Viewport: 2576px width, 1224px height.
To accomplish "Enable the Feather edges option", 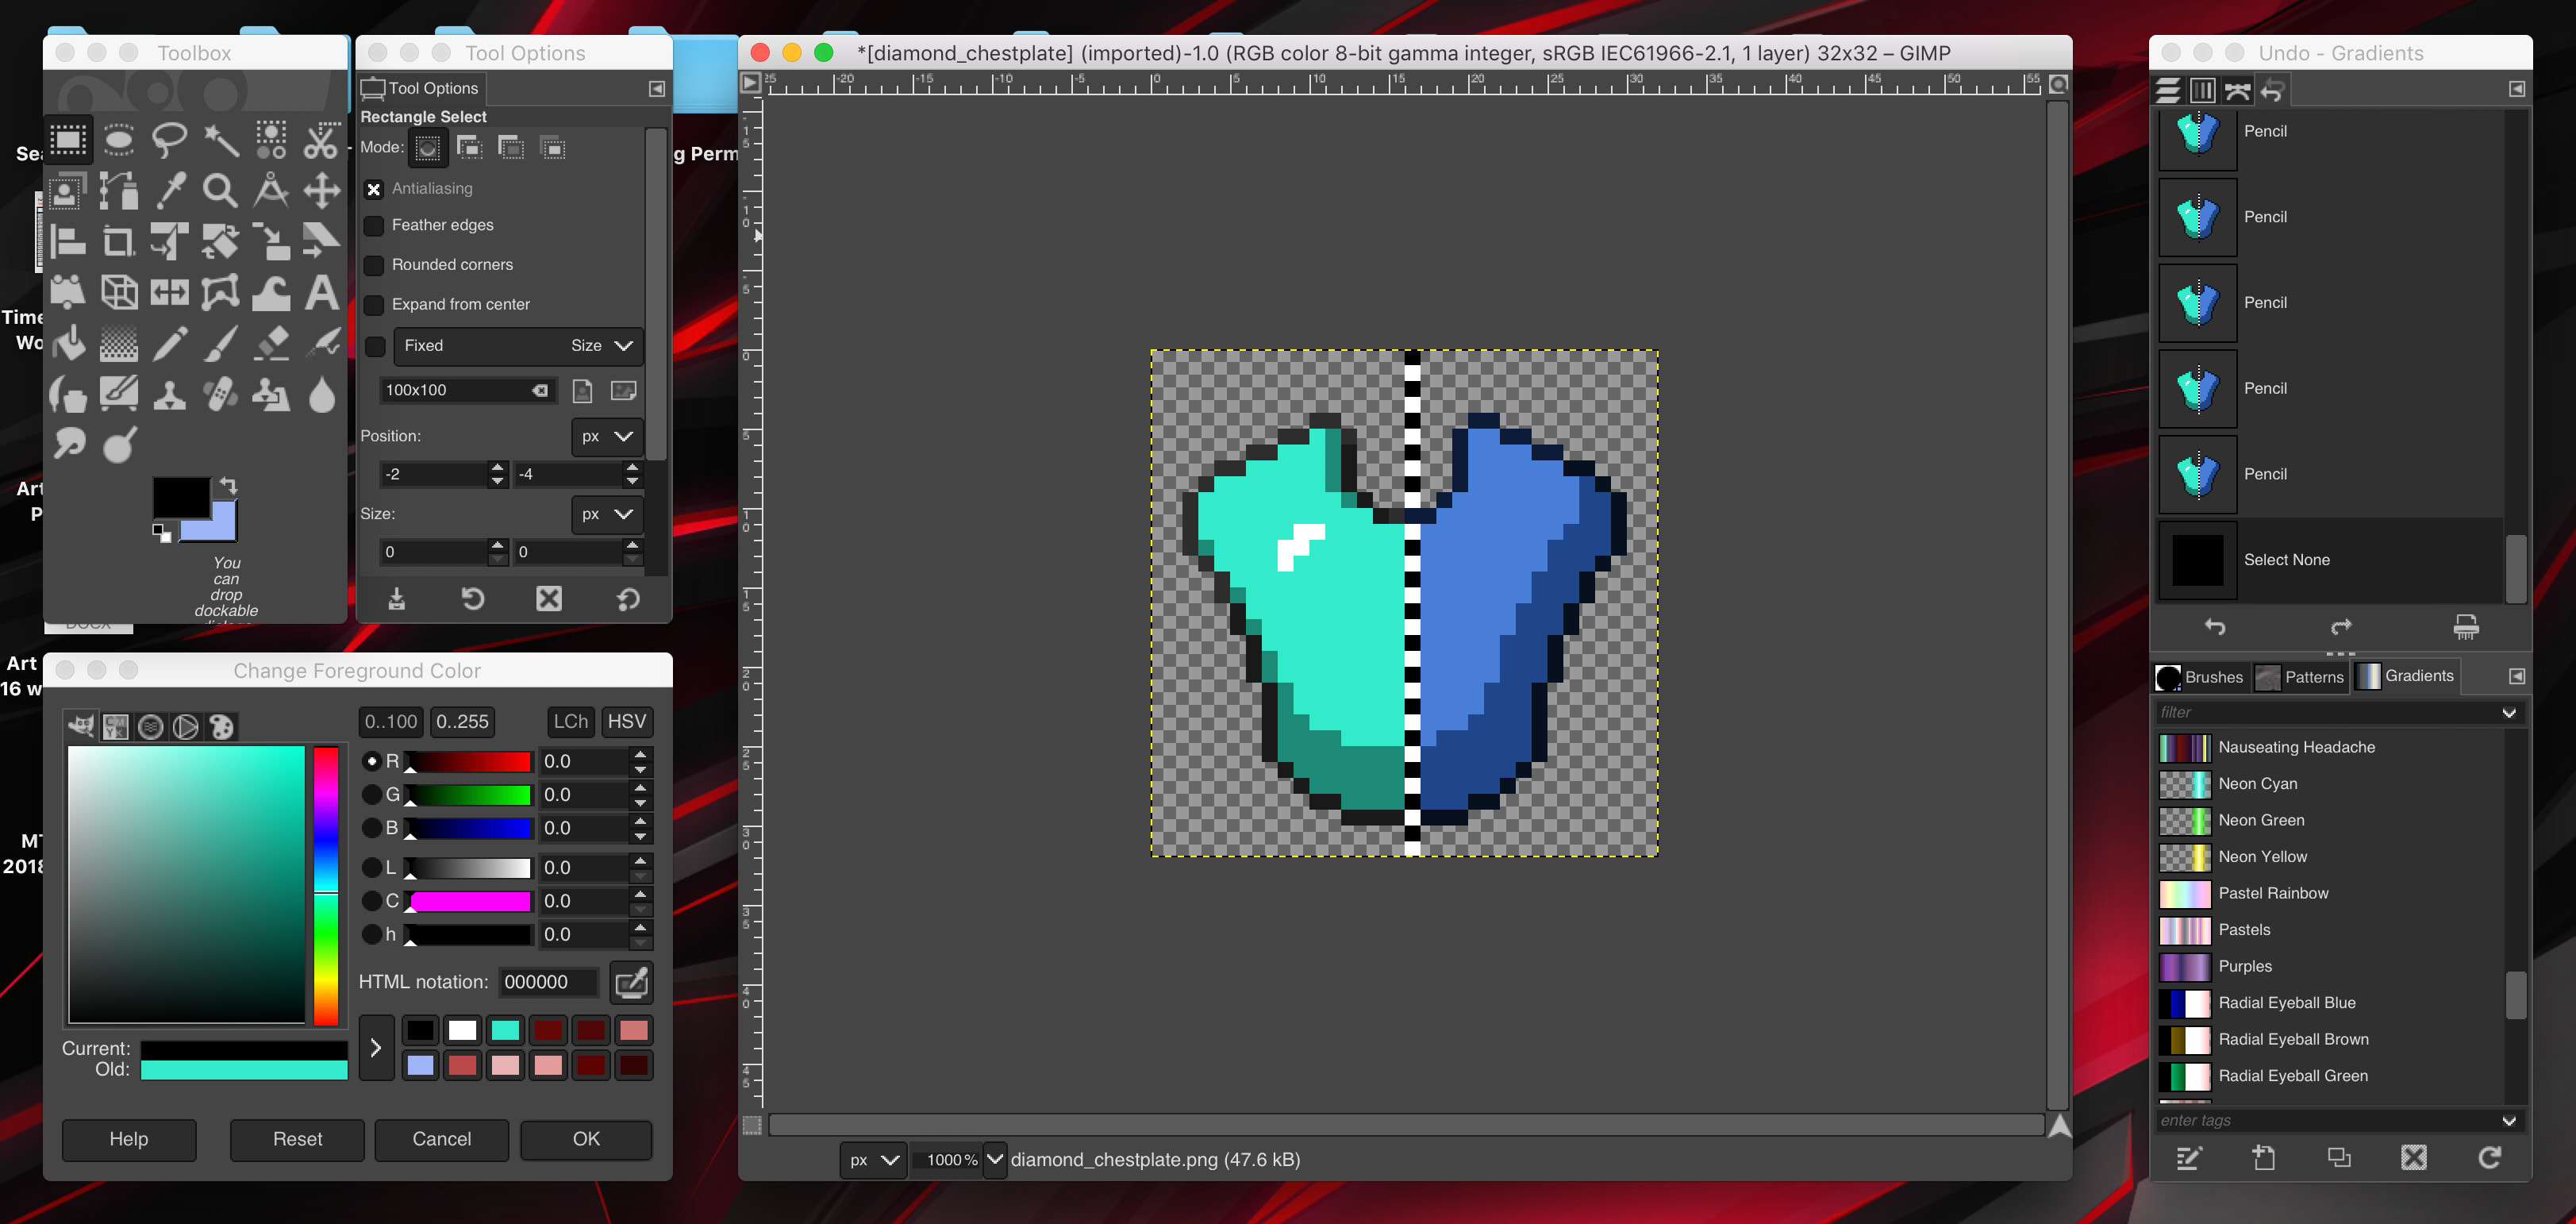I will pos(374,226).
